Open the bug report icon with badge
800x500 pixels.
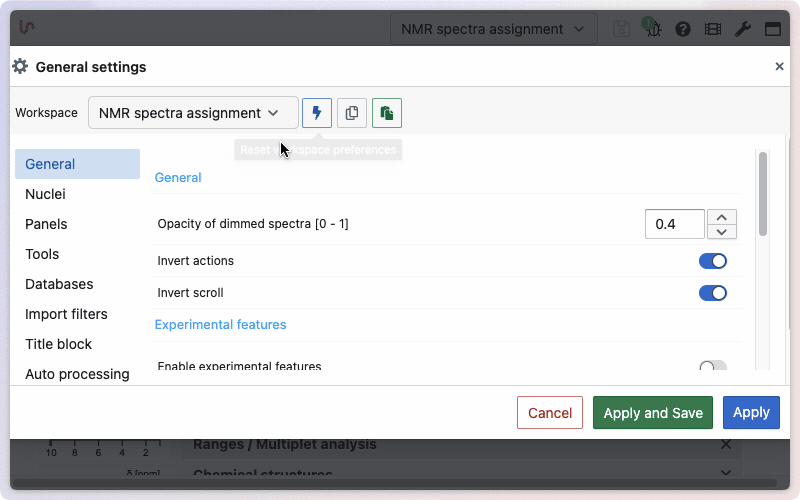coord(652,29)
